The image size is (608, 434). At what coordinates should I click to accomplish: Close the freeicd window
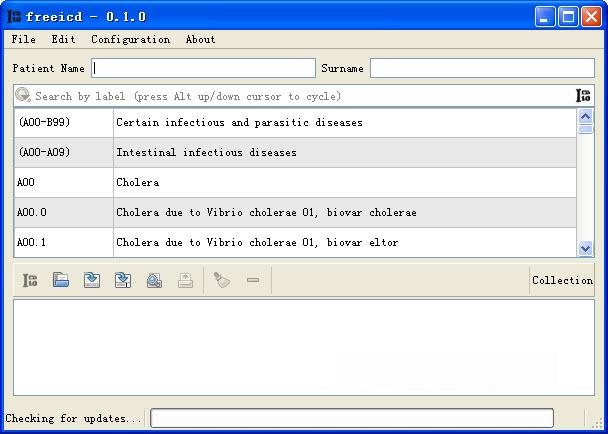click(592, 17)
